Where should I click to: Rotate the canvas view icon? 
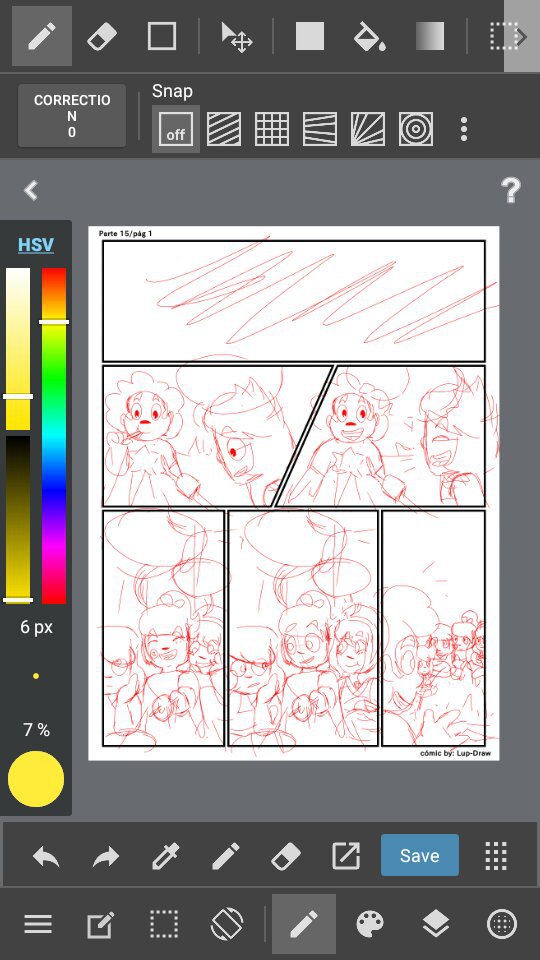click(227, 924)
